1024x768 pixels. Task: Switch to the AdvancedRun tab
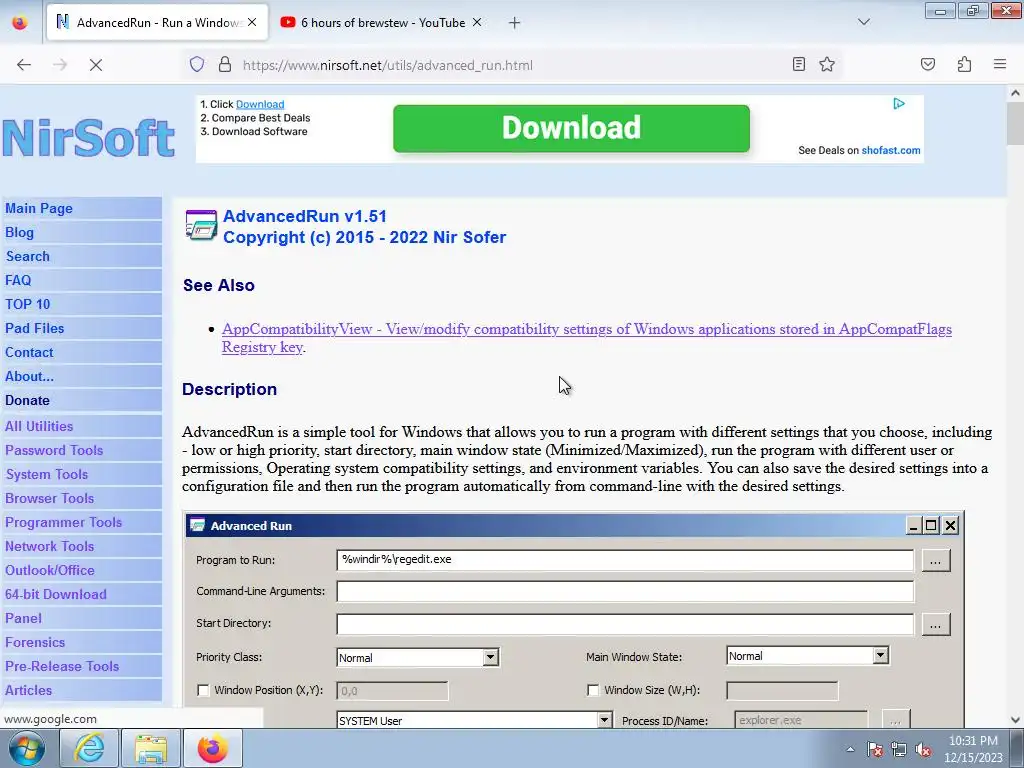[x=157, y=22]
